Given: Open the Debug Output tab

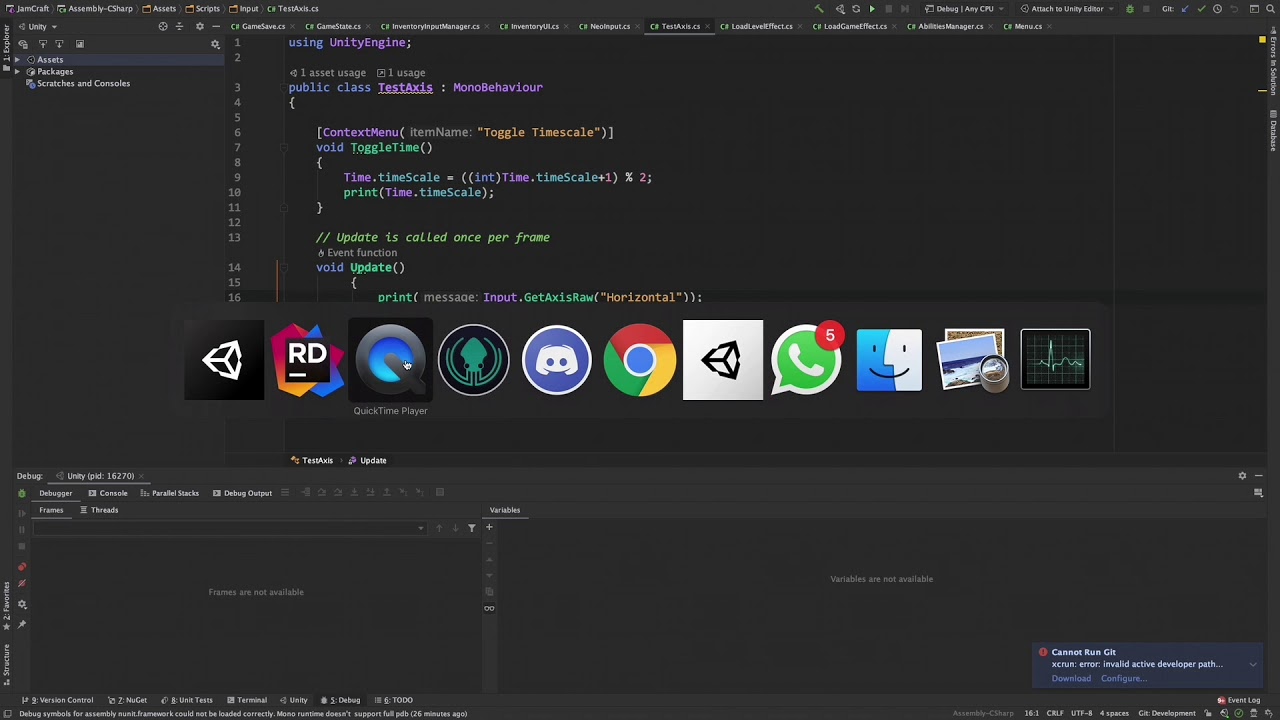Looking at the screenshot, I should [242, 493].
